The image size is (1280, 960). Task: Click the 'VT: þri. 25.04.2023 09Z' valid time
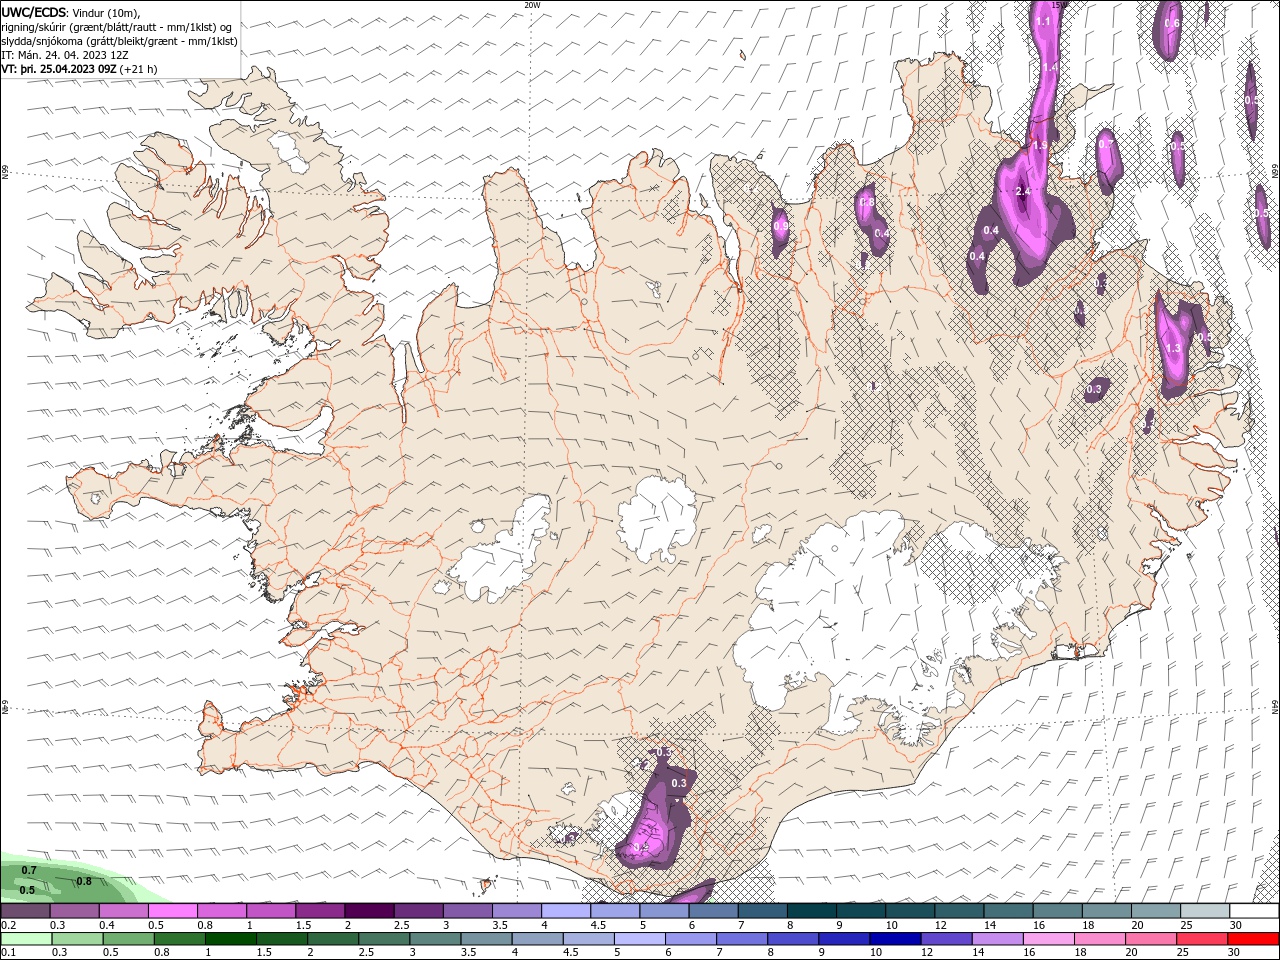point(58,69)
